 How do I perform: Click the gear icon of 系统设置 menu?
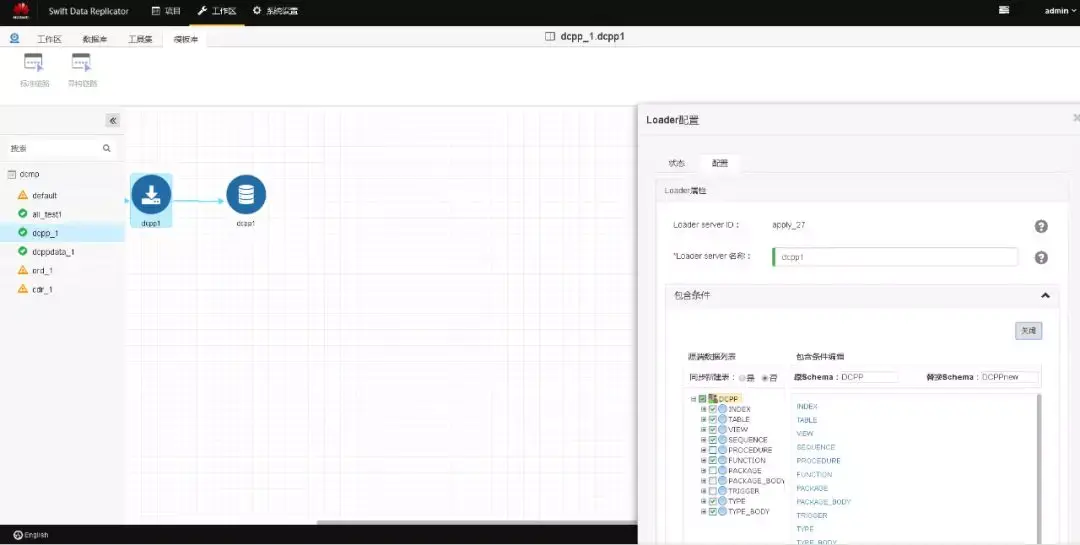click(257, 10)
